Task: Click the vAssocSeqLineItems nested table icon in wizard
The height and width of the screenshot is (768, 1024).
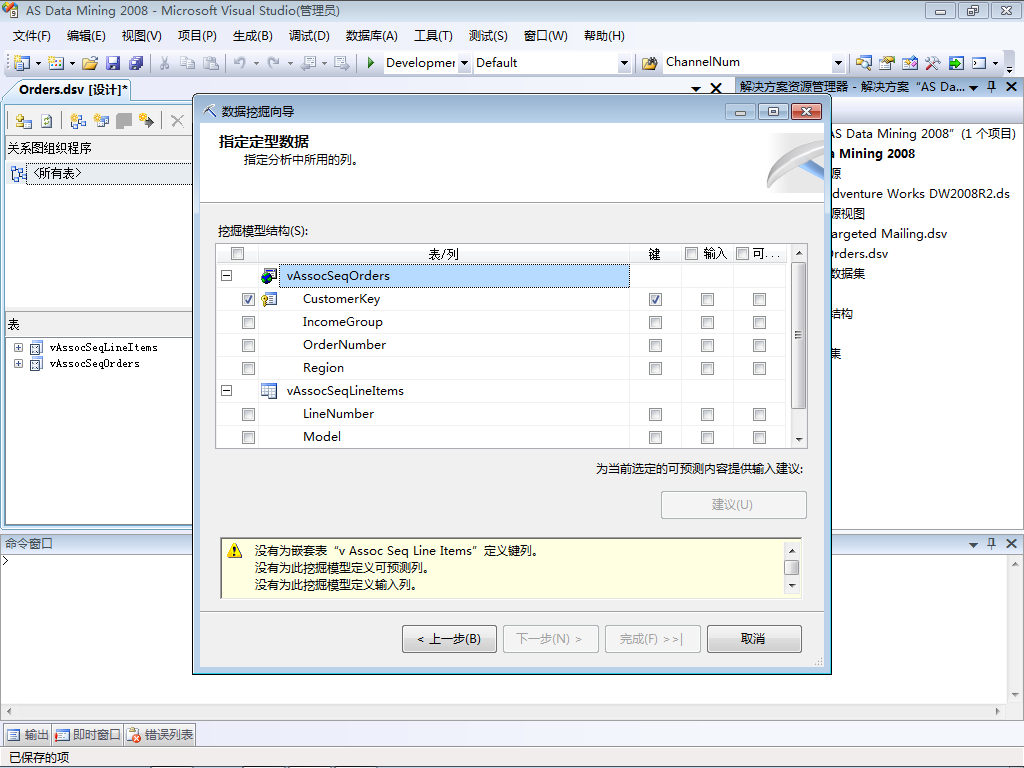Action: tap(268, 391)
